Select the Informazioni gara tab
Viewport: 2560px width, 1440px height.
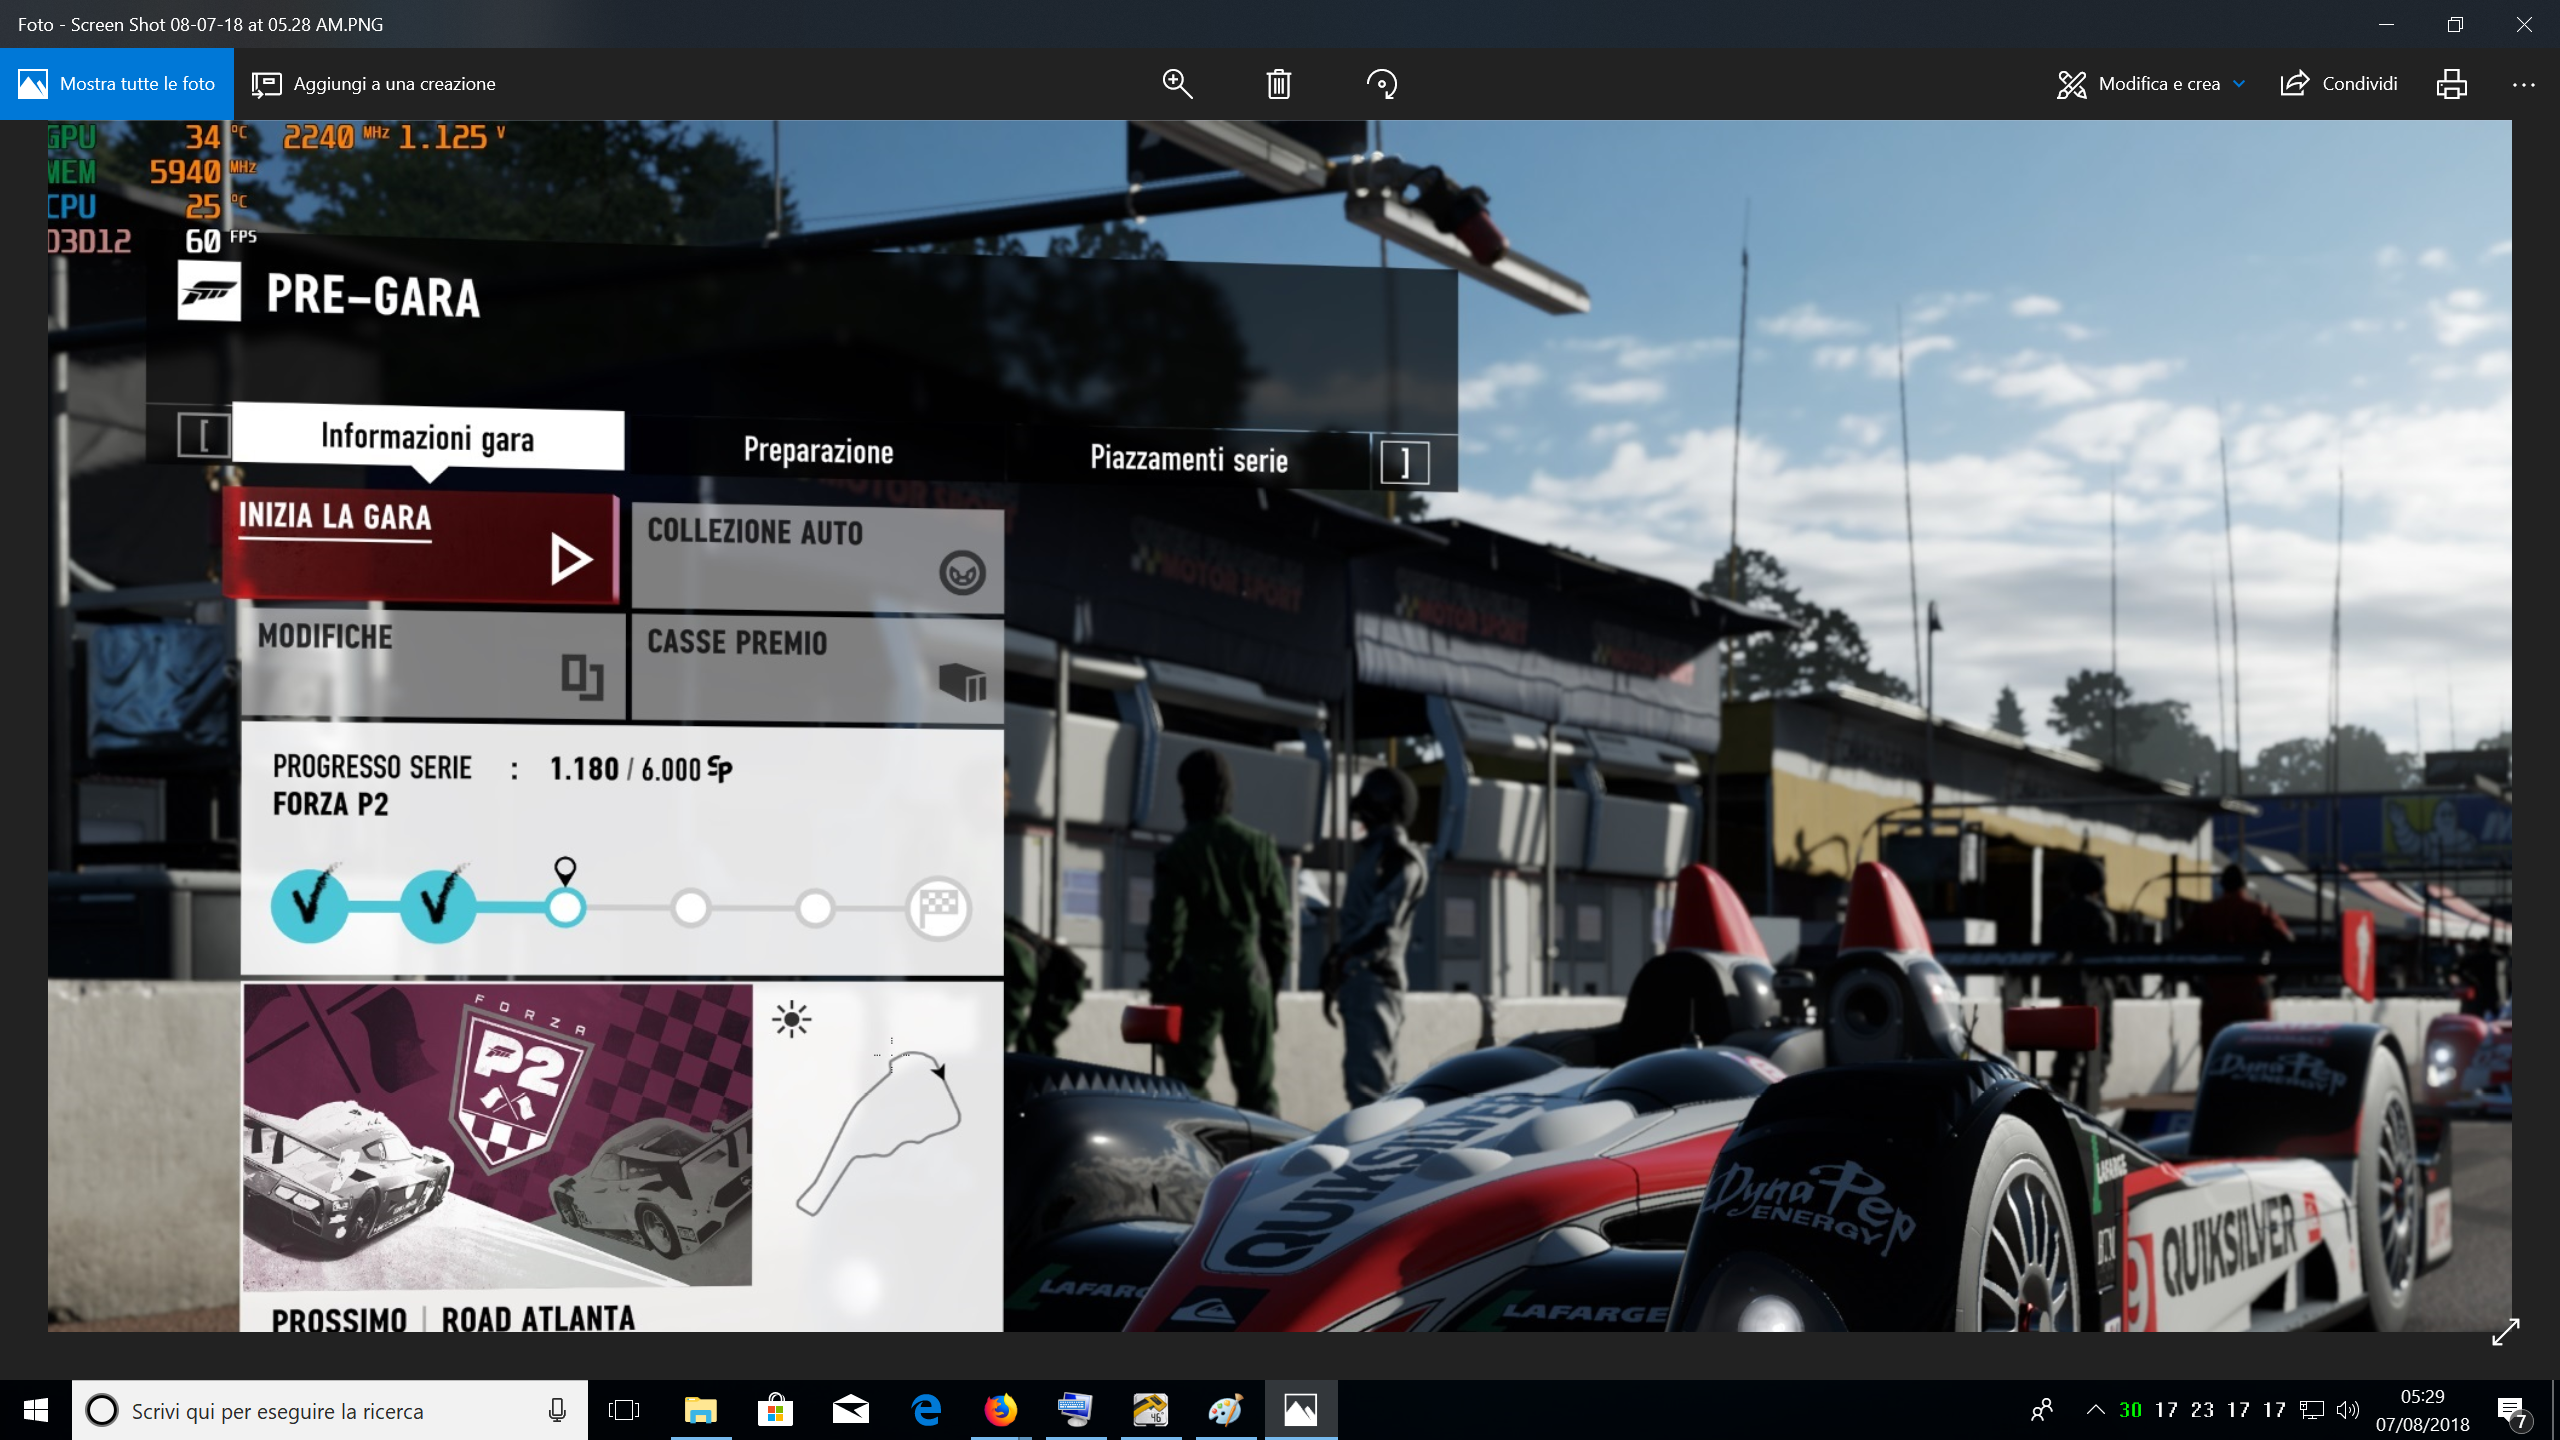coord(428,438)
